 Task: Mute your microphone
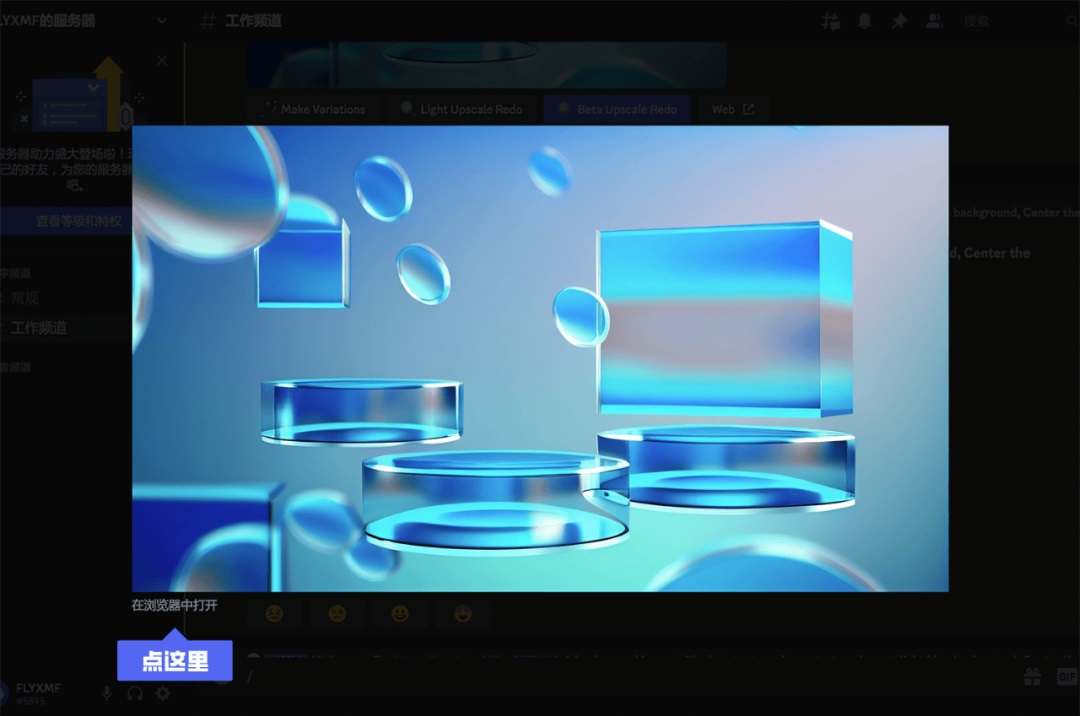click(x=106, y=693)
